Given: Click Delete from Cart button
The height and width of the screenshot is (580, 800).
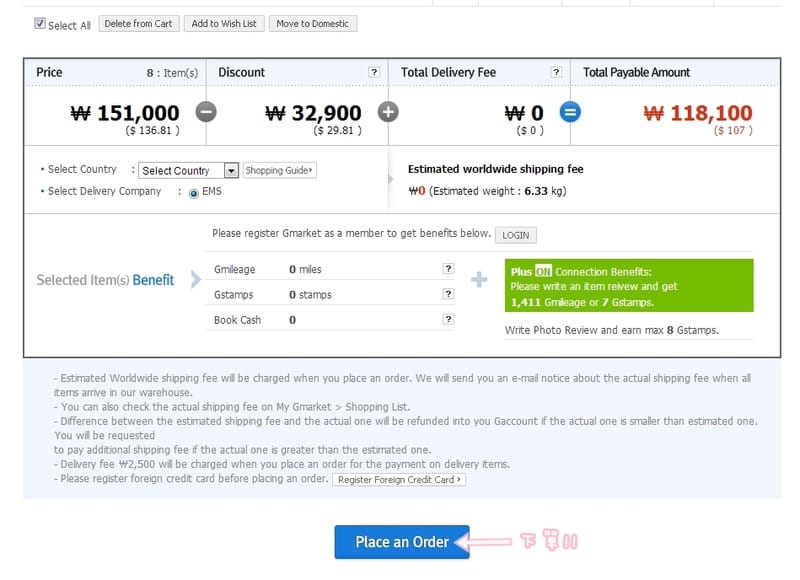Looking at the screenshot, I should point(138,24).
